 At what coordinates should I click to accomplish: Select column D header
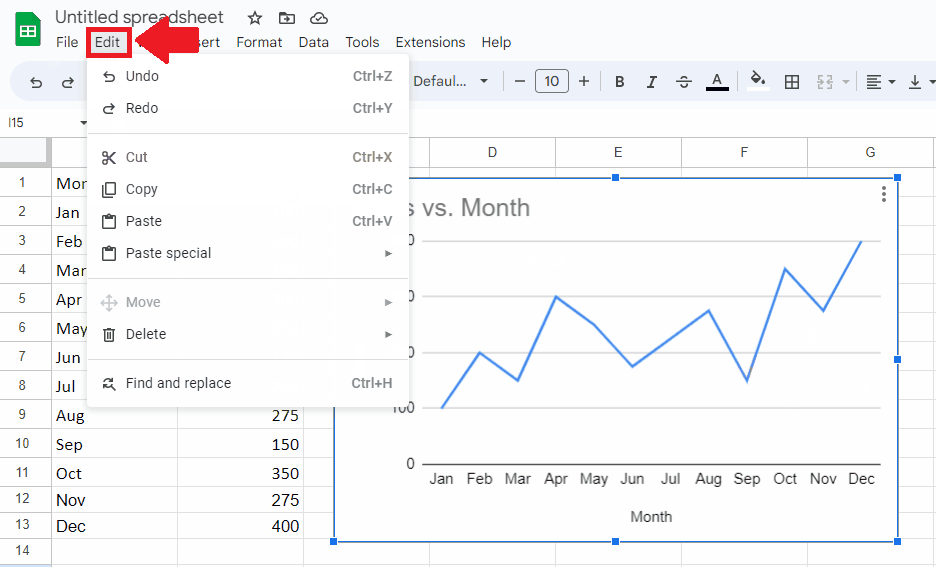point(492,153)
